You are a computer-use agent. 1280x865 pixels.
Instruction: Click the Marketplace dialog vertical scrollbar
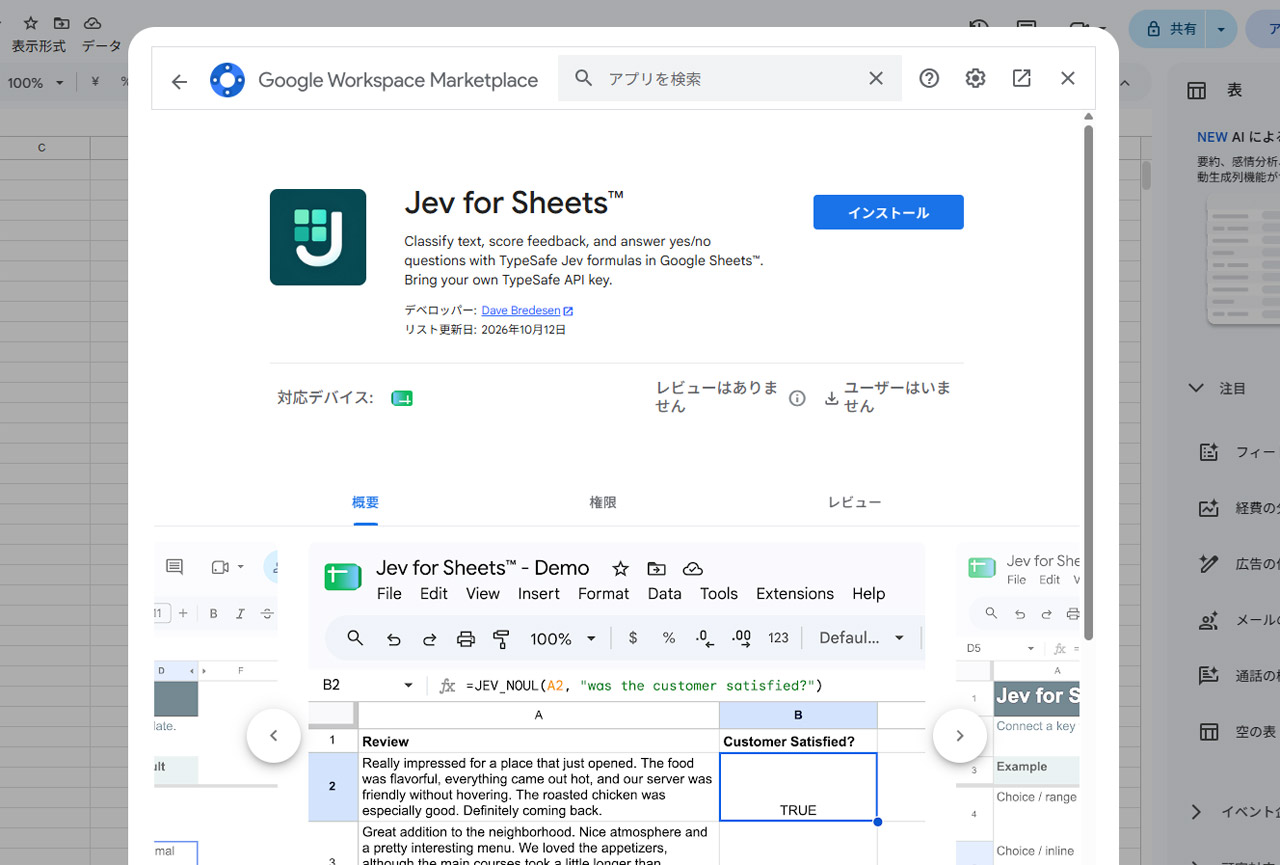pyautogui.click(x=1088, y=383)
